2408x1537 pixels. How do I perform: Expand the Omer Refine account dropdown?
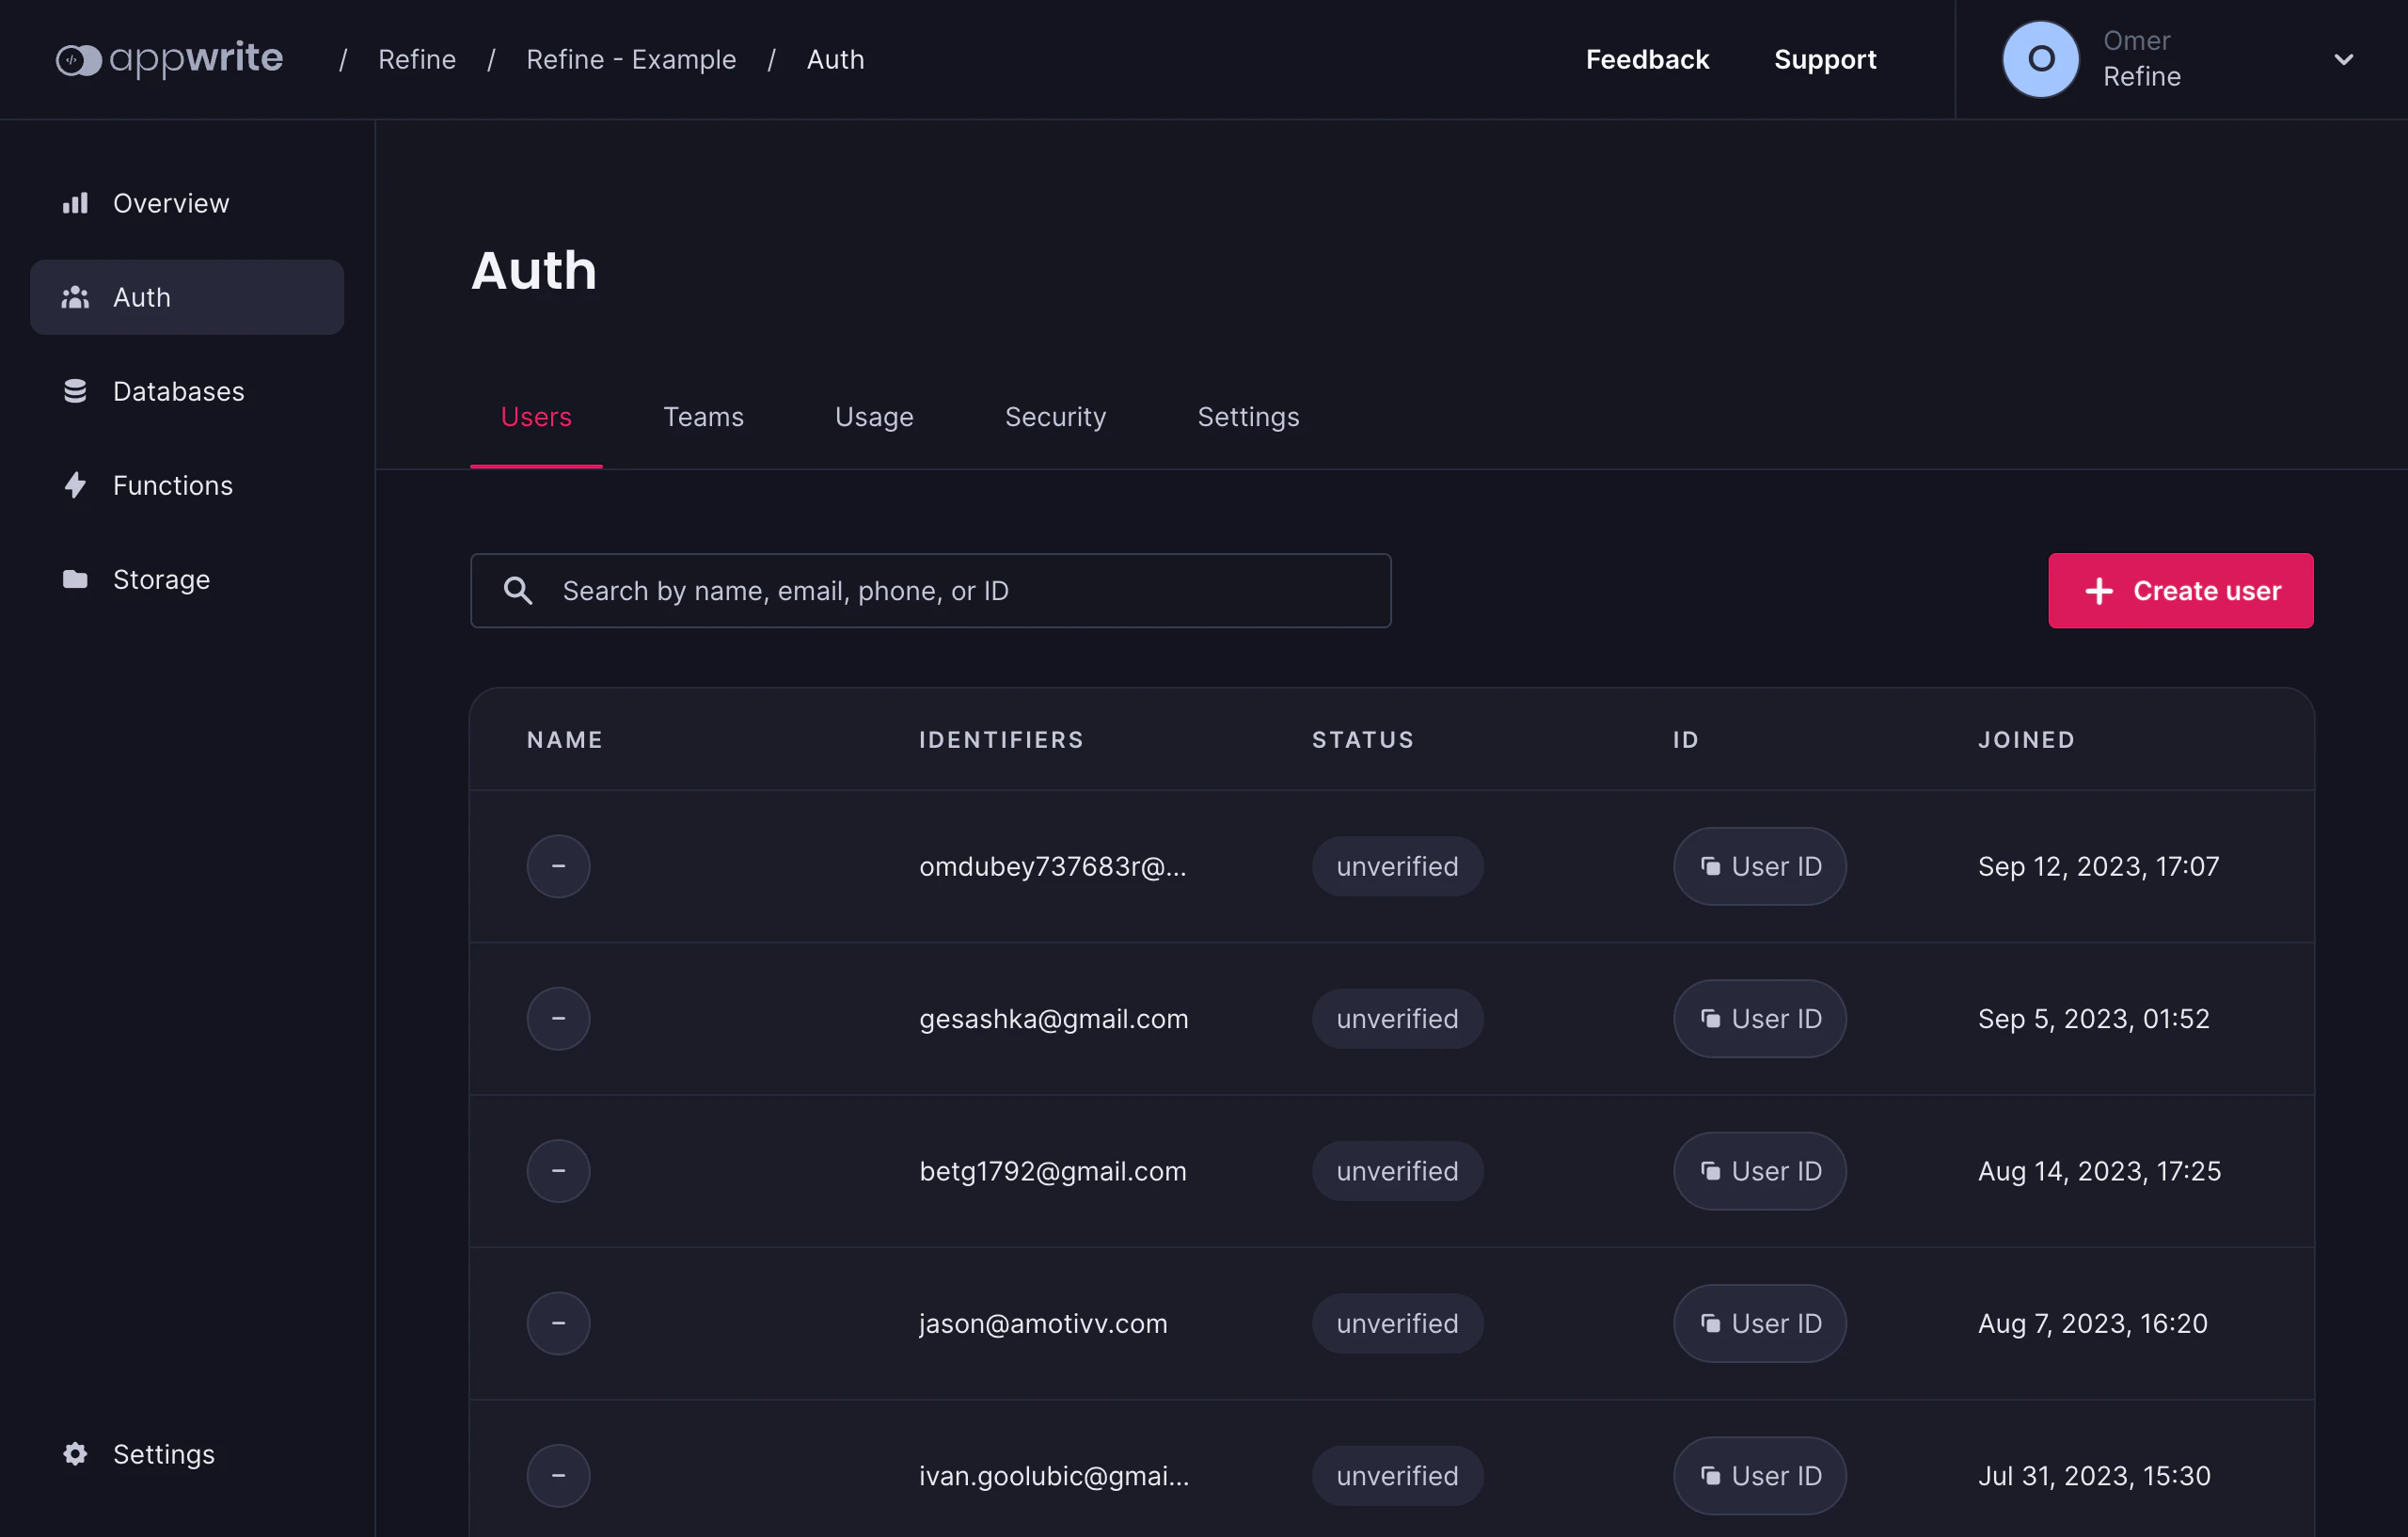(x=2343, y=59)
